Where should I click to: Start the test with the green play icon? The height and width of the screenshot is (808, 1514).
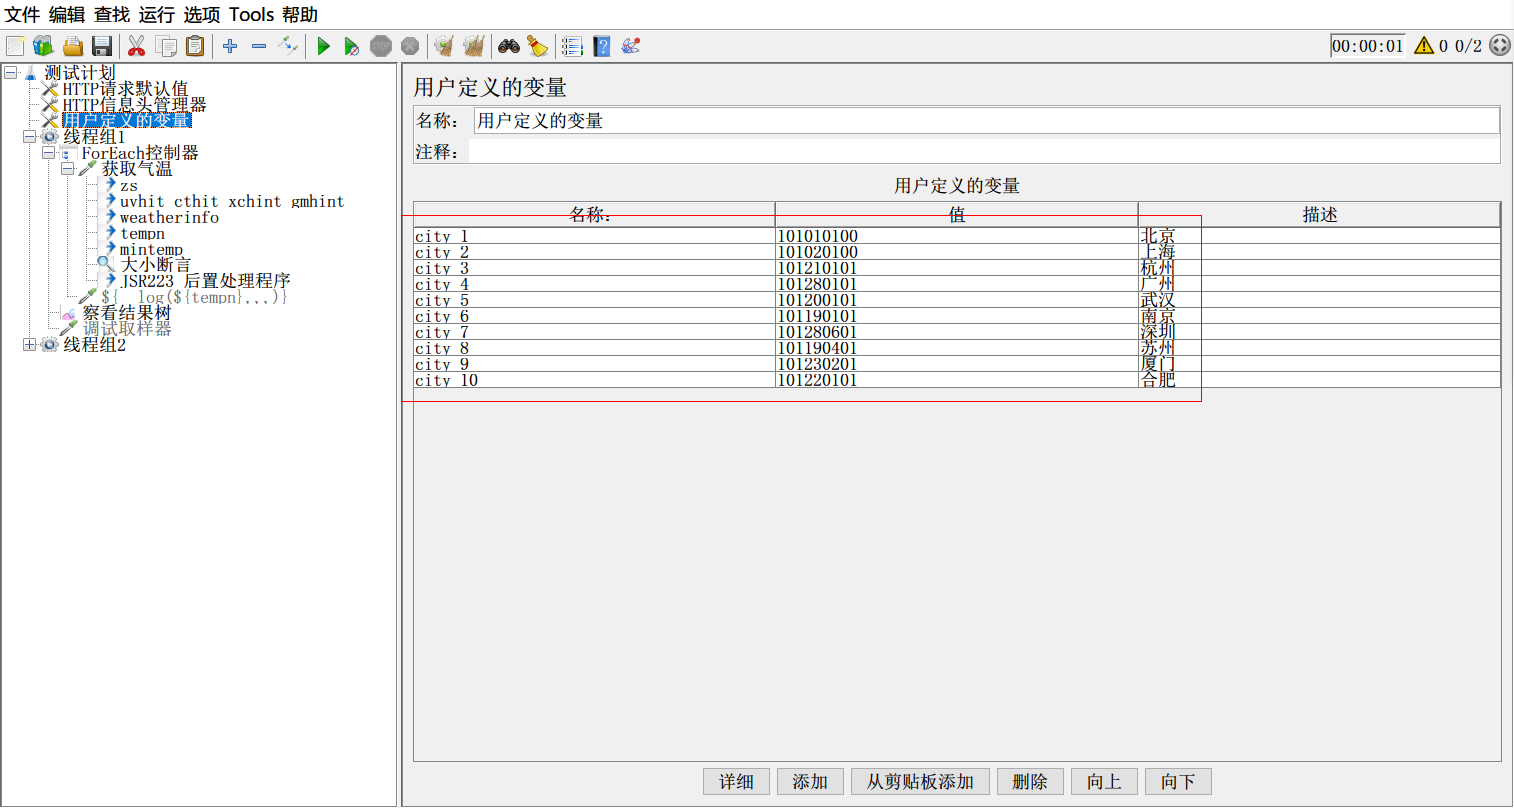323,46
